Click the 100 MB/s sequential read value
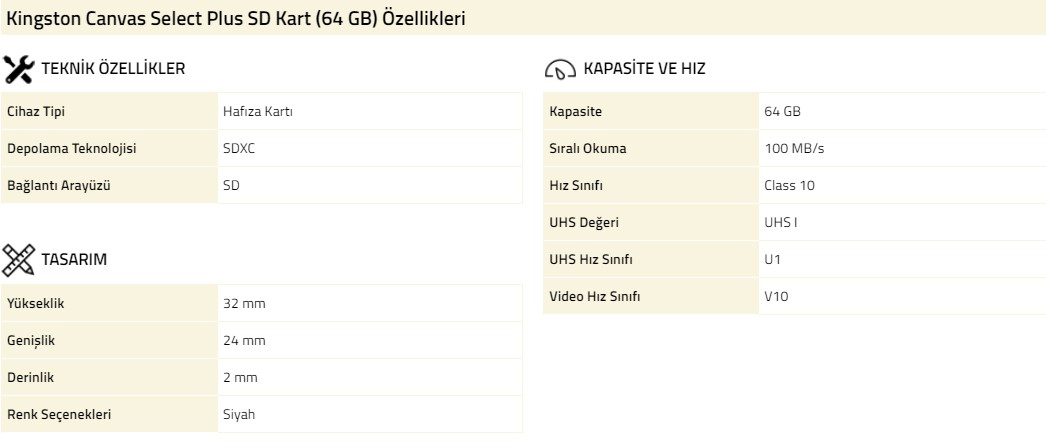The image size is (1046, 448). click(794, 149)
